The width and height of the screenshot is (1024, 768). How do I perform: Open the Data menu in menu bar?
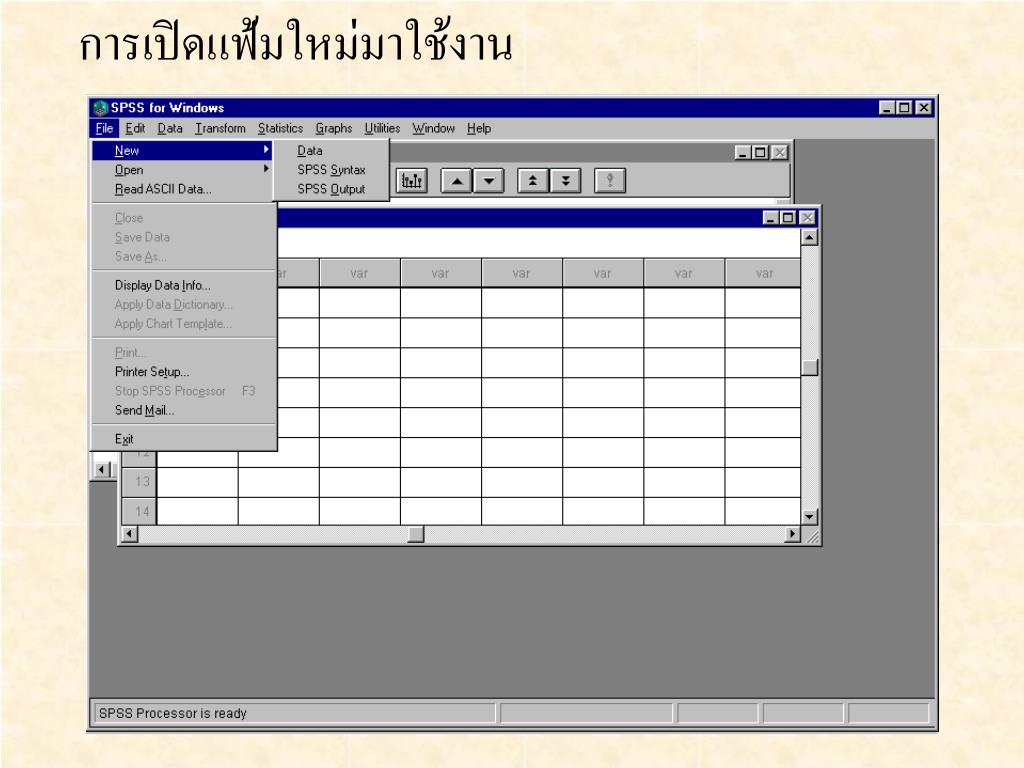170,129
